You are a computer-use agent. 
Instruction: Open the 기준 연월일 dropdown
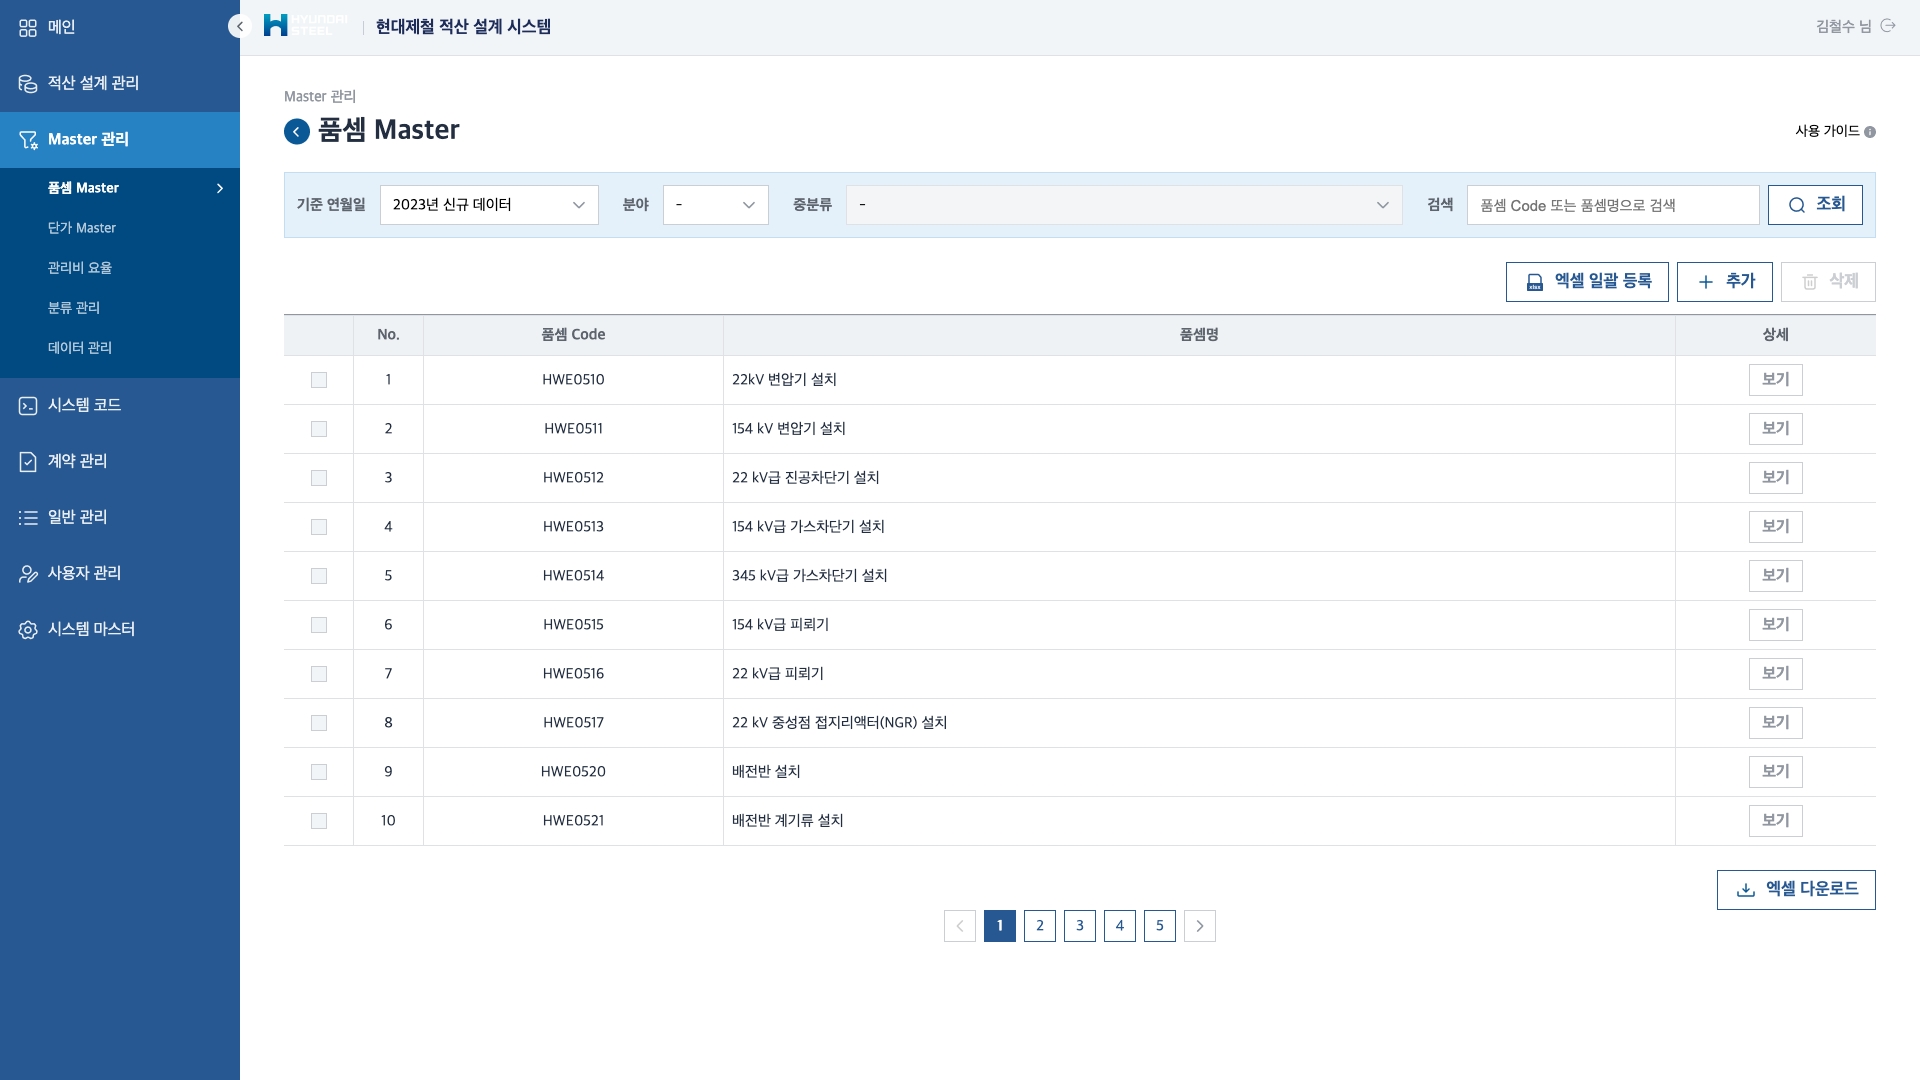(489, 205)
